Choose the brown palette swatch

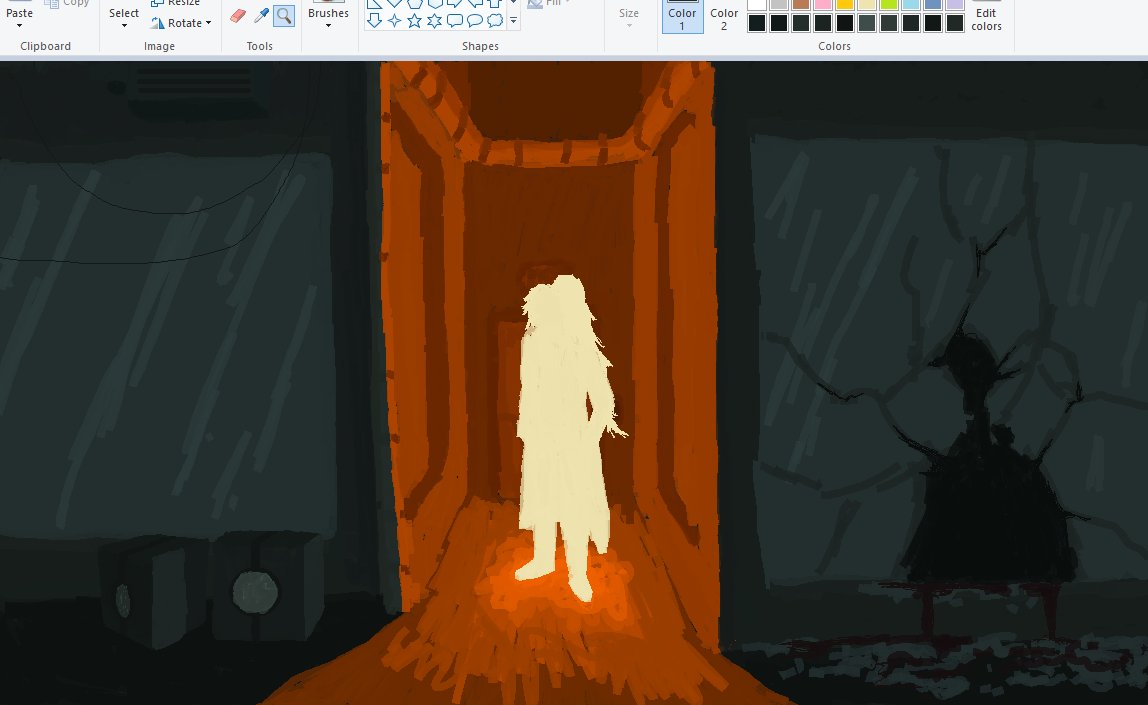pos(801,4)
